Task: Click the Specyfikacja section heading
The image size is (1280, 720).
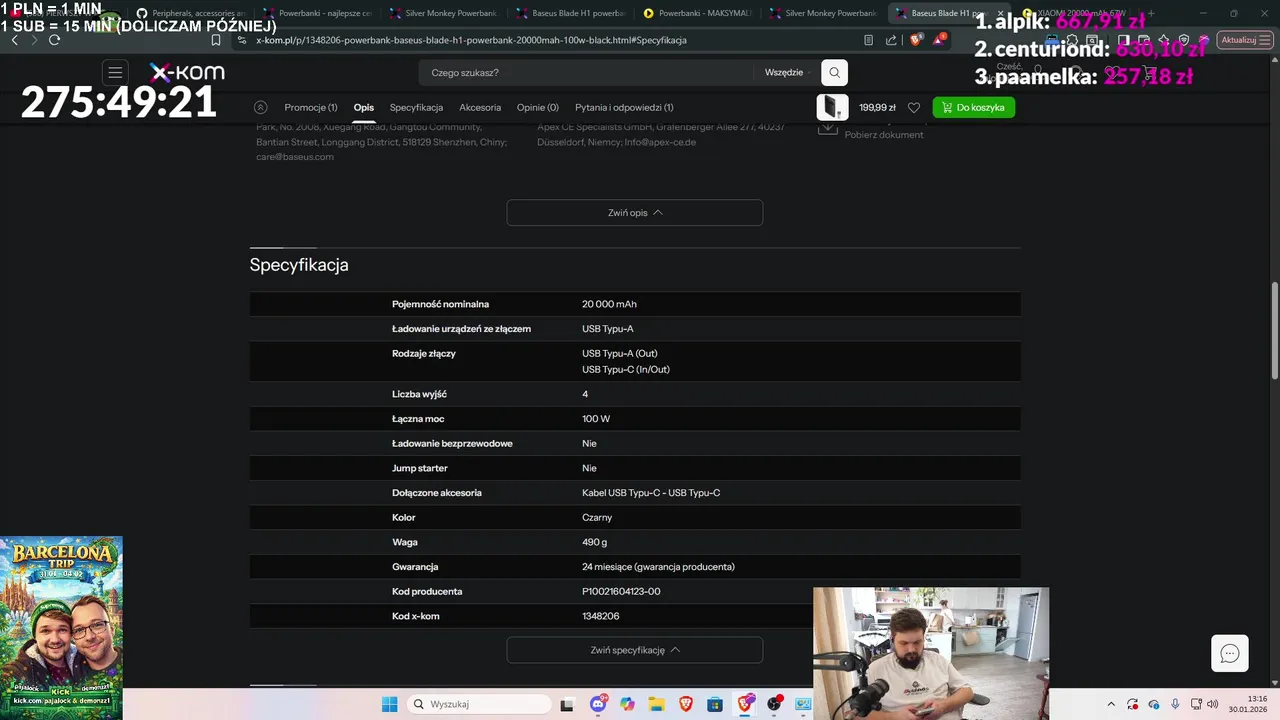Action: click(299, 265)
